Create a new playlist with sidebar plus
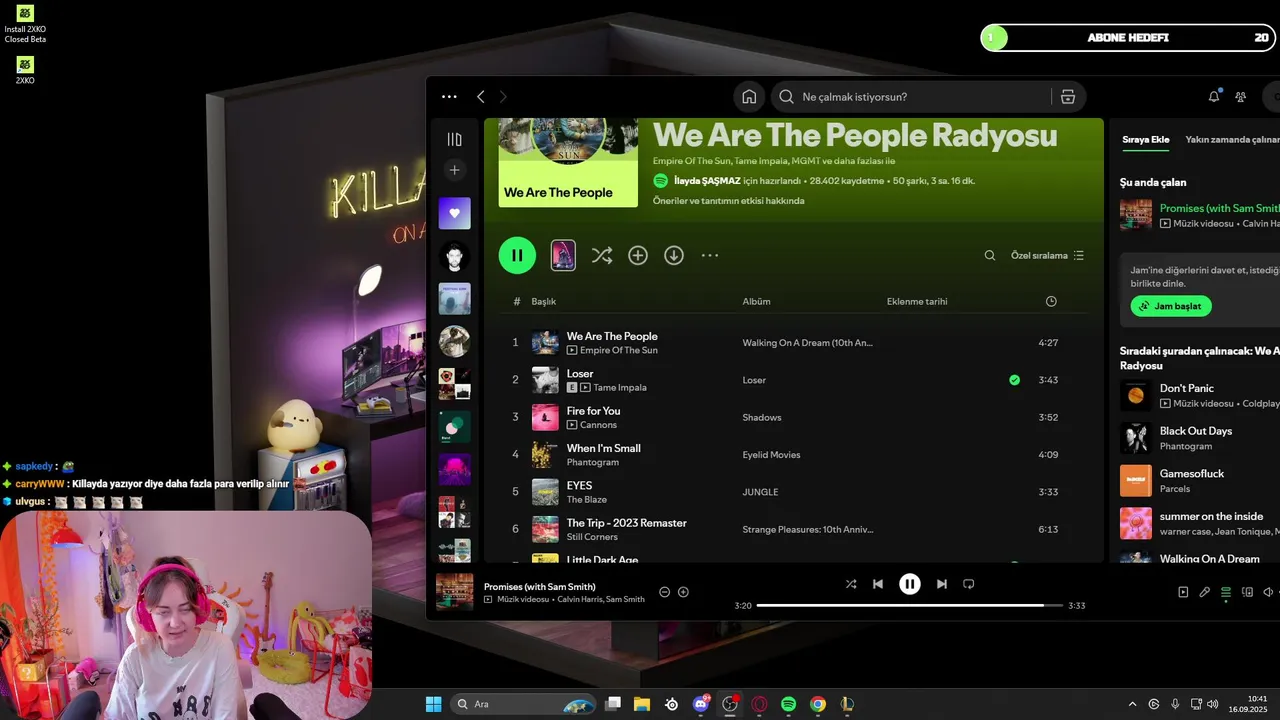 tap(454, 170)
